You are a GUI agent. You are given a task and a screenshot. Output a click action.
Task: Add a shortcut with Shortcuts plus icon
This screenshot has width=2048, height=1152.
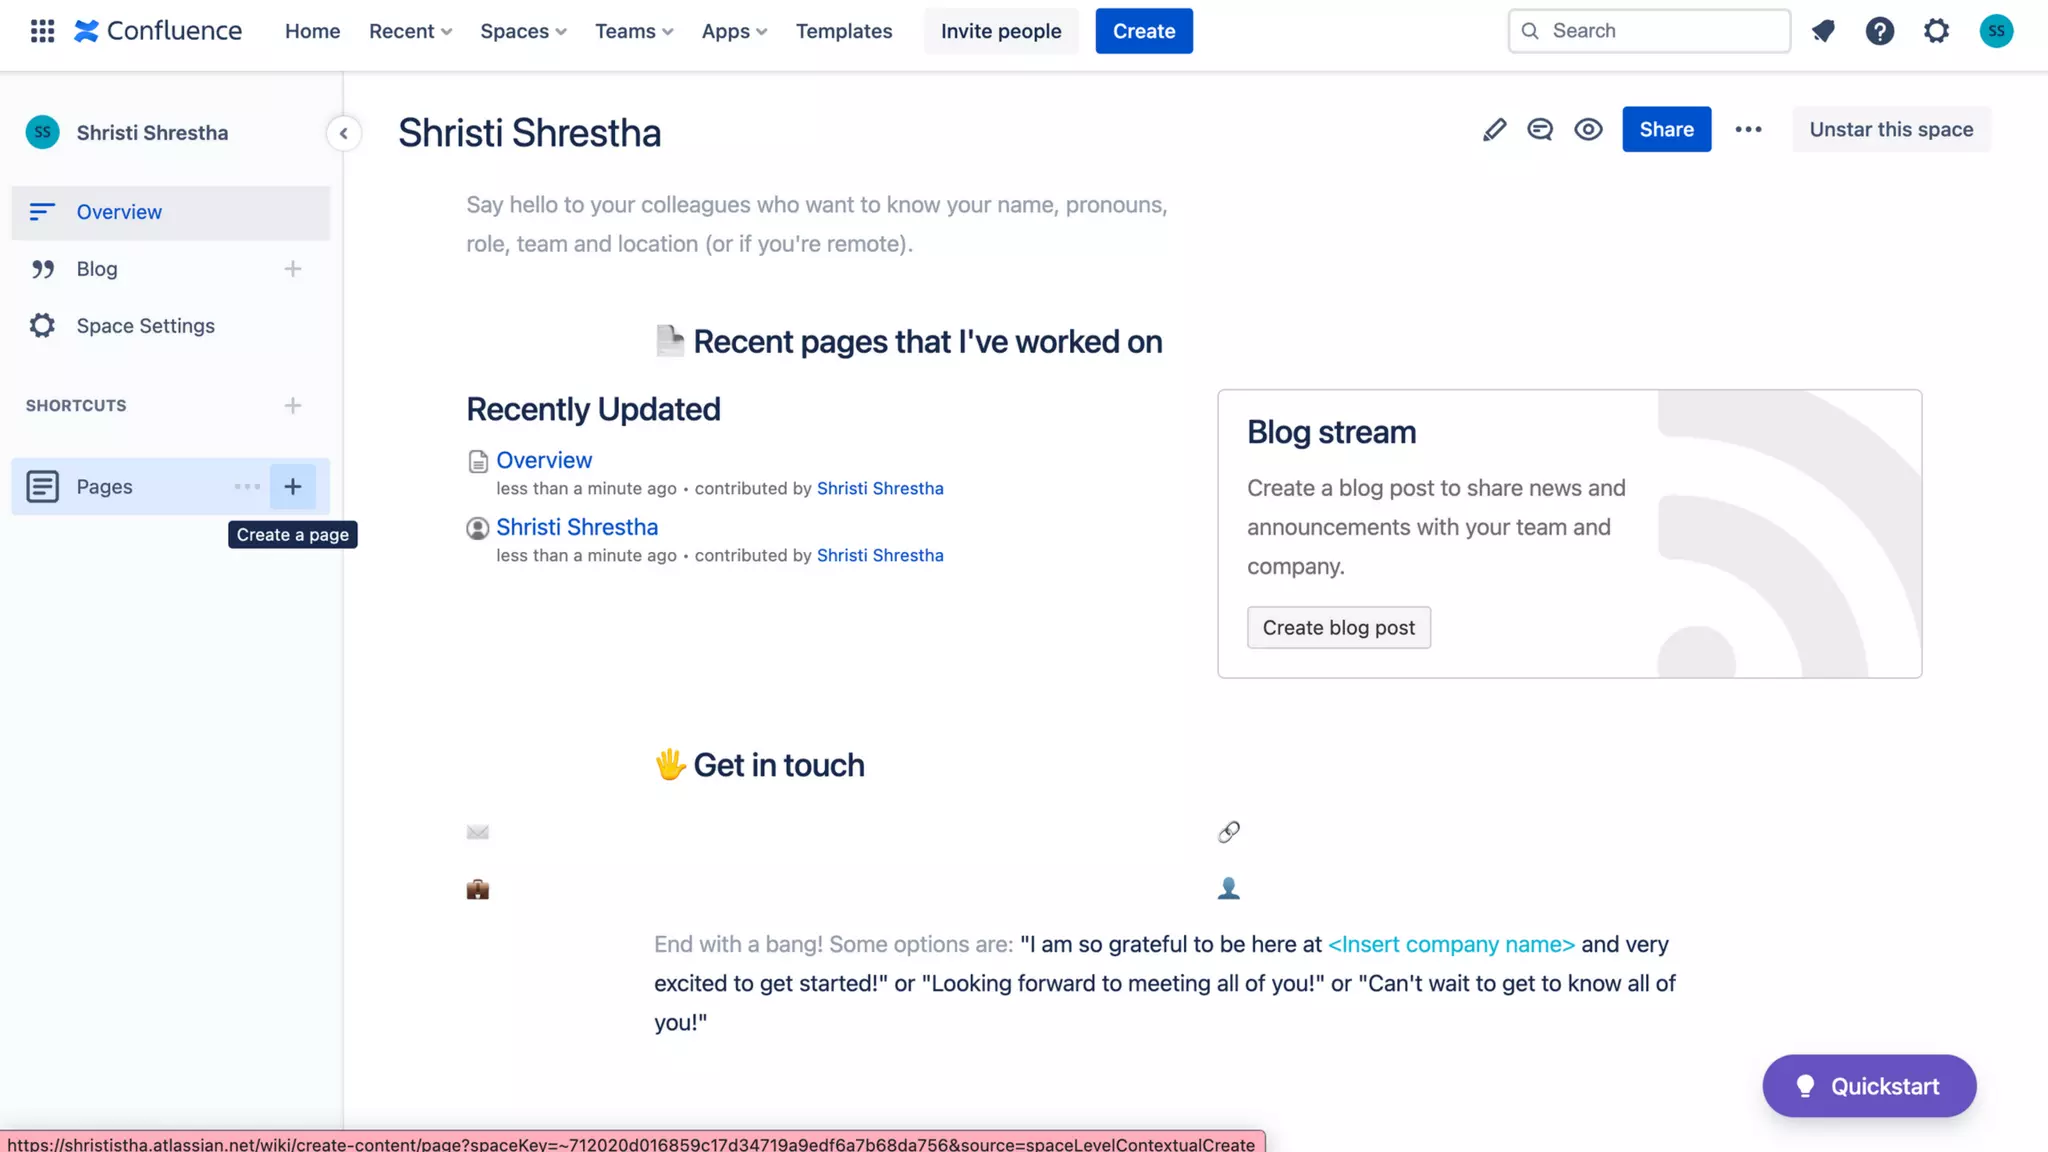tap(293, 406)
